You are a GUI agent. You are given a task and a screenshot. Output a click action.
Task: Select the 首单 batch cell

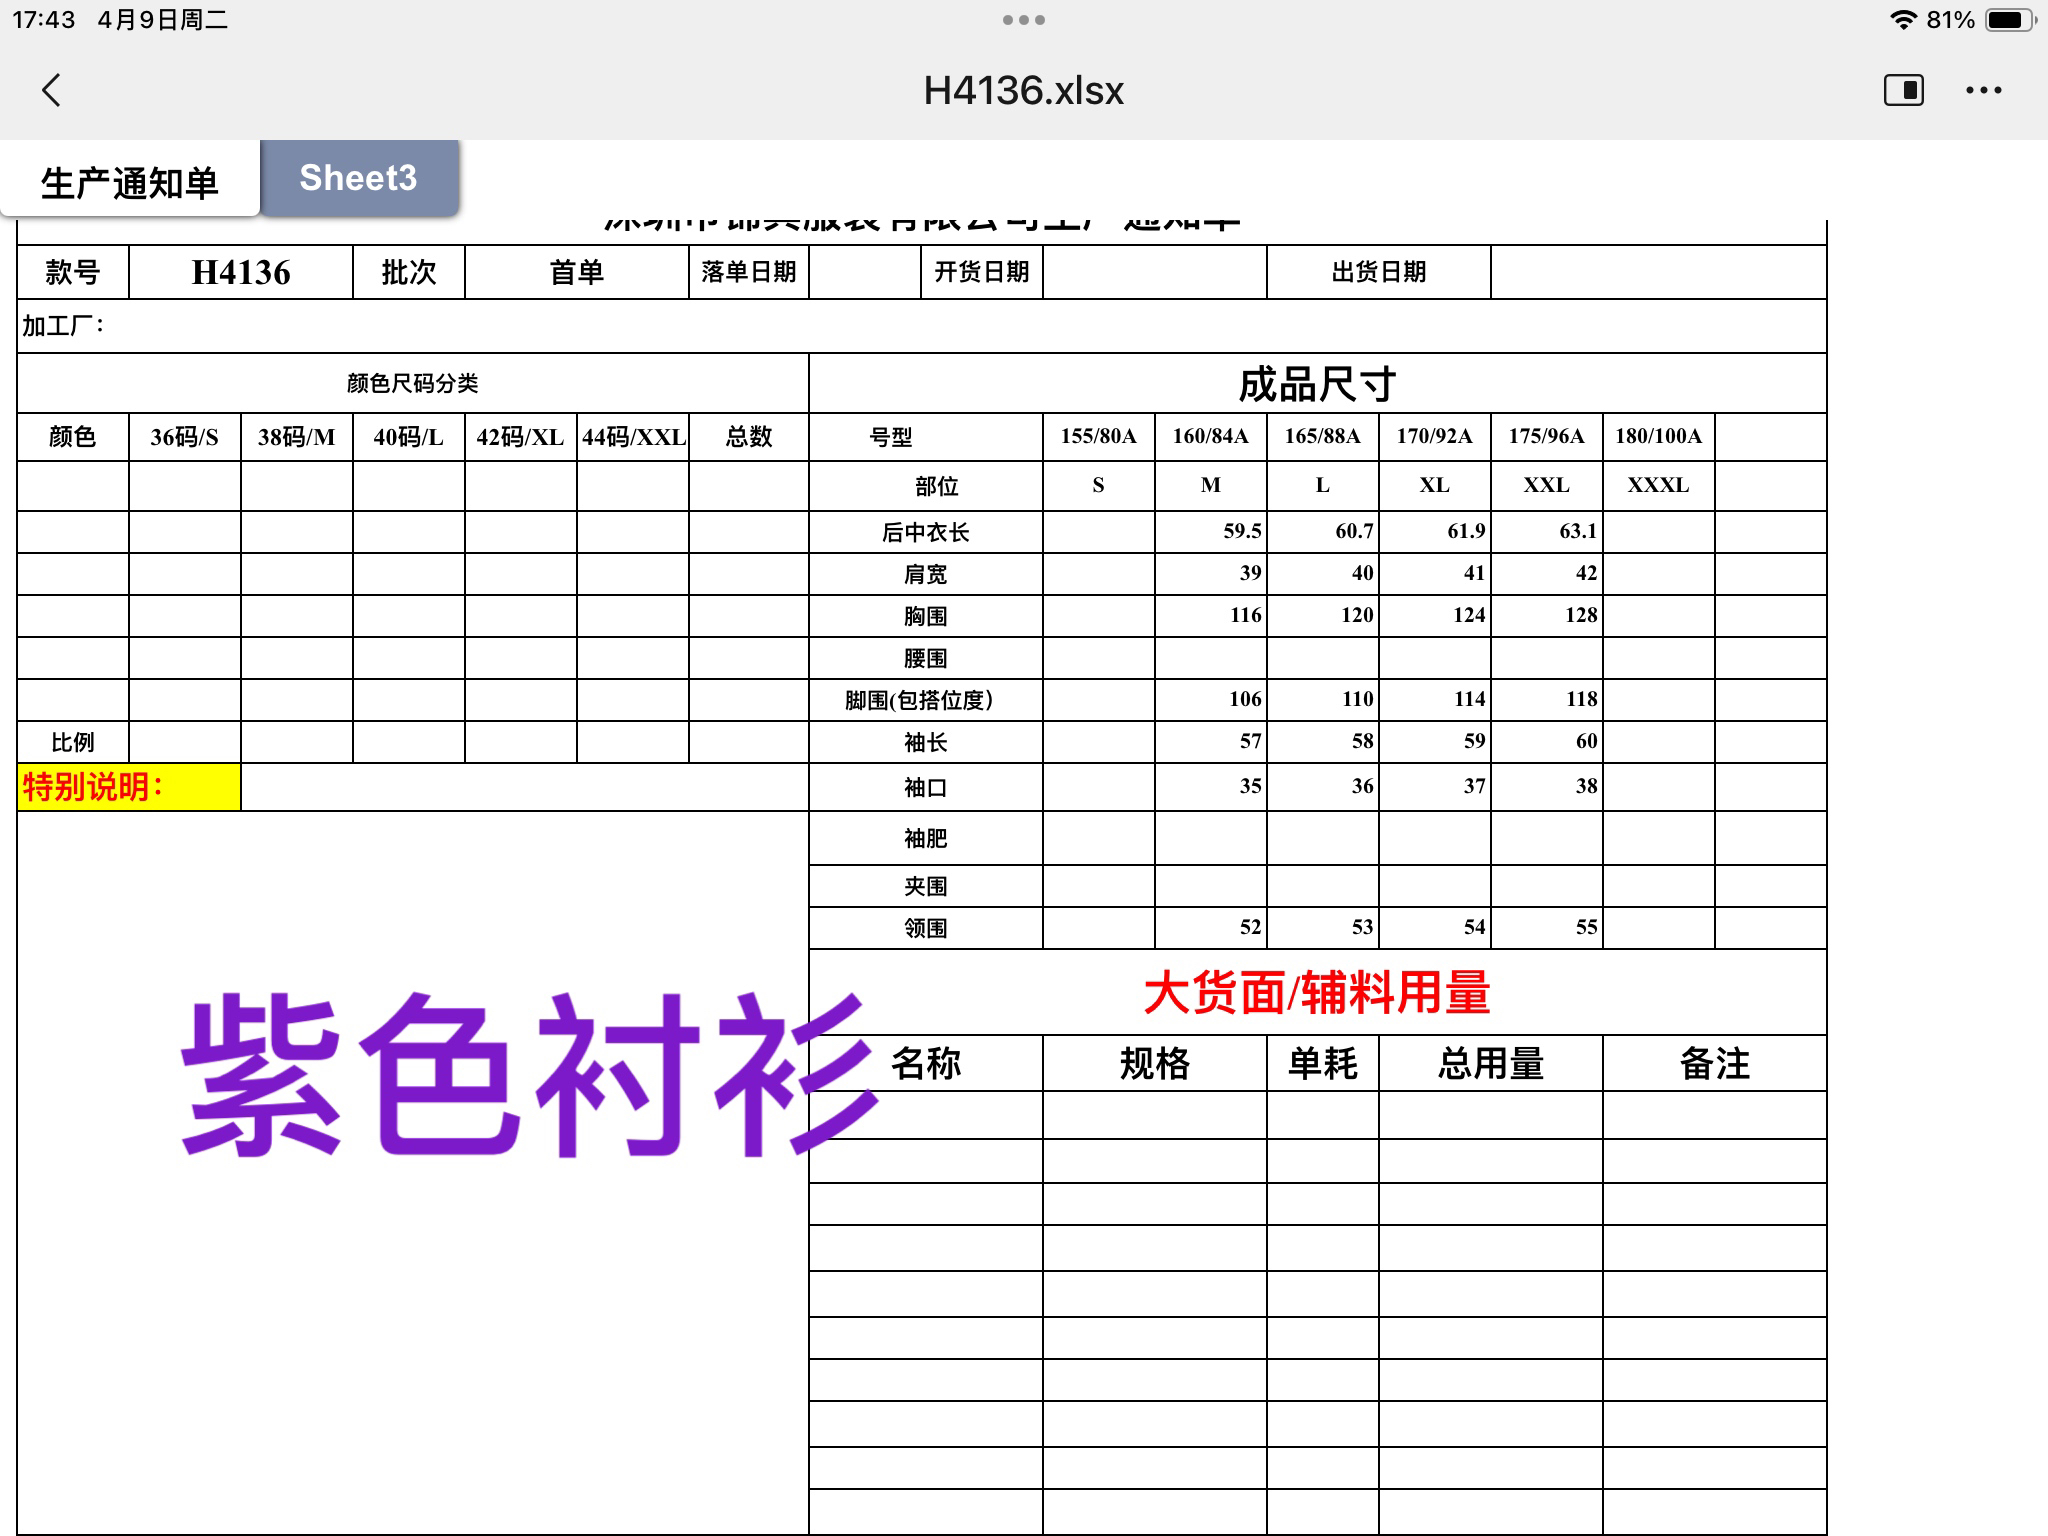click(x=577, y=272)
